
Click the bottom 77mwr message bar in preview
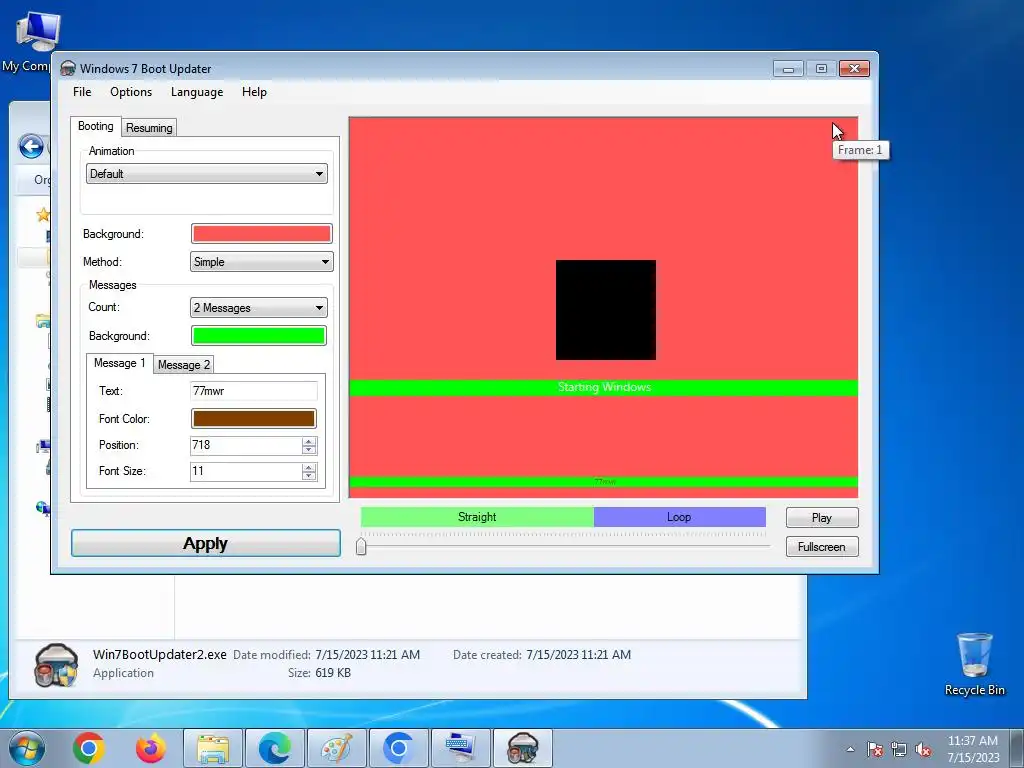[x=603, y=482]
